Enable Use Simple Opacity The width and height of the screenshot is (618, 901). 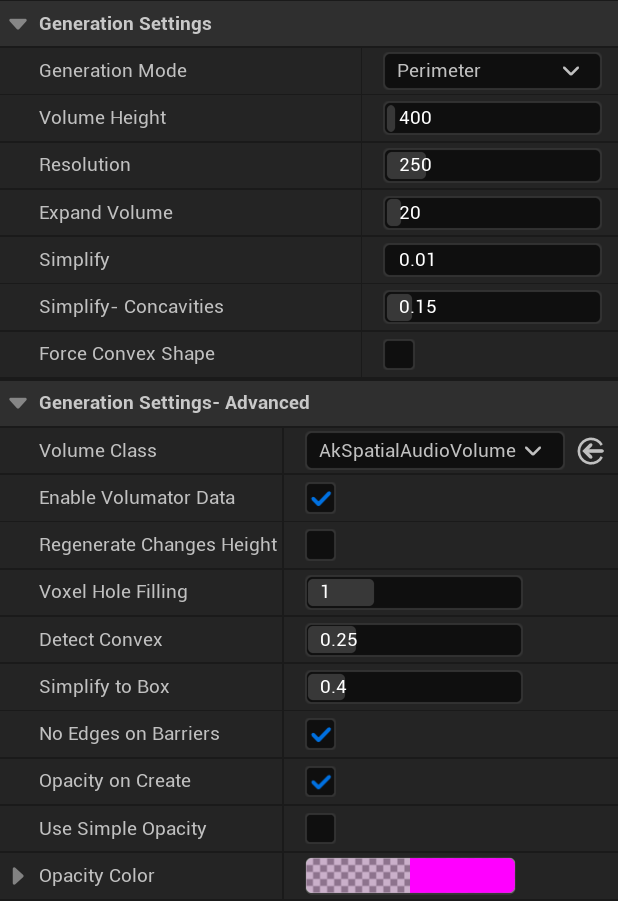pyautogui.click(x=320, y=828)
